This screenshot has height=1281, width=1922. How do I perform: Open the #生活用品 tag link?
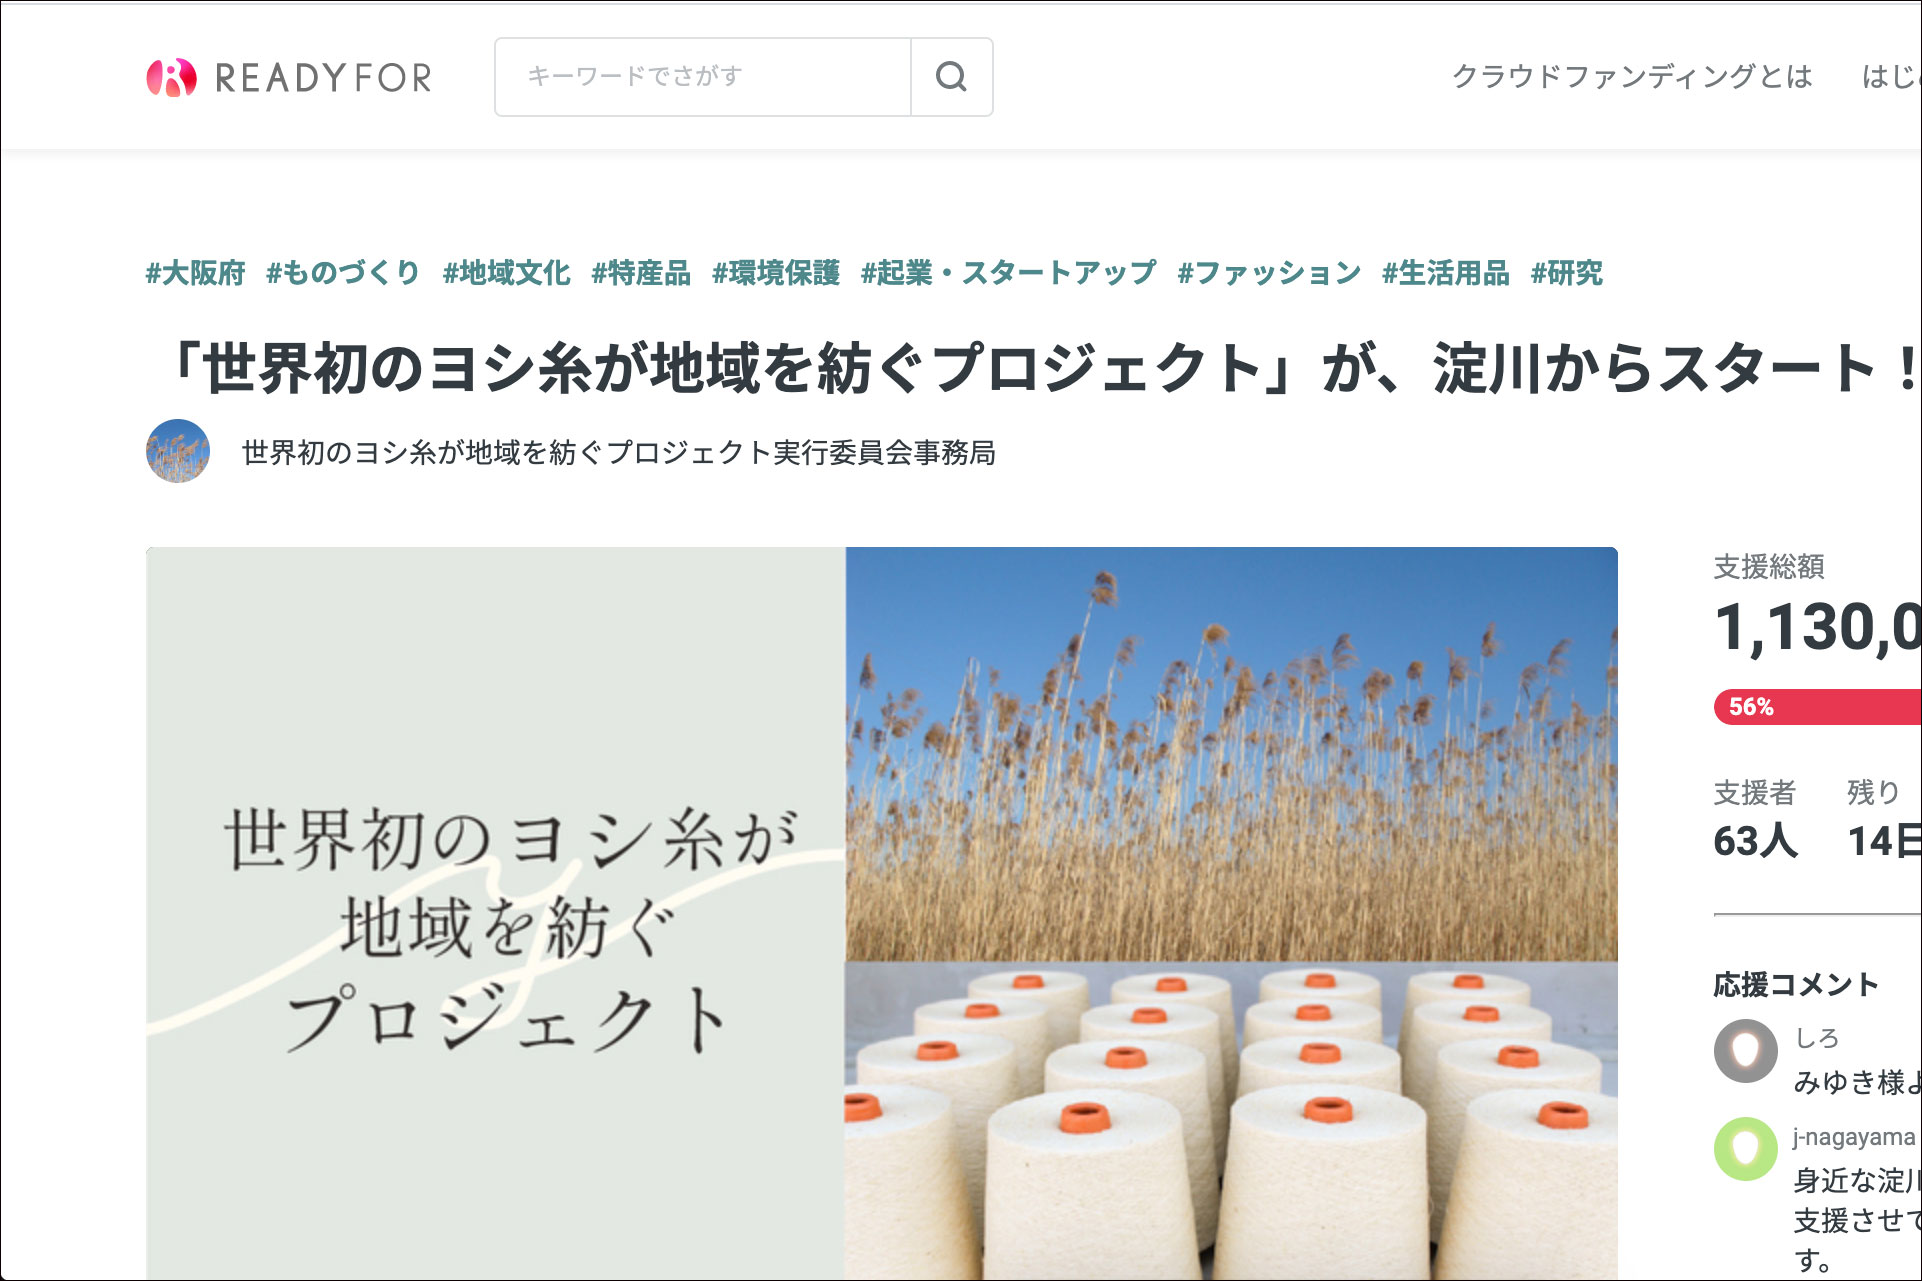tap(1446, 273)
